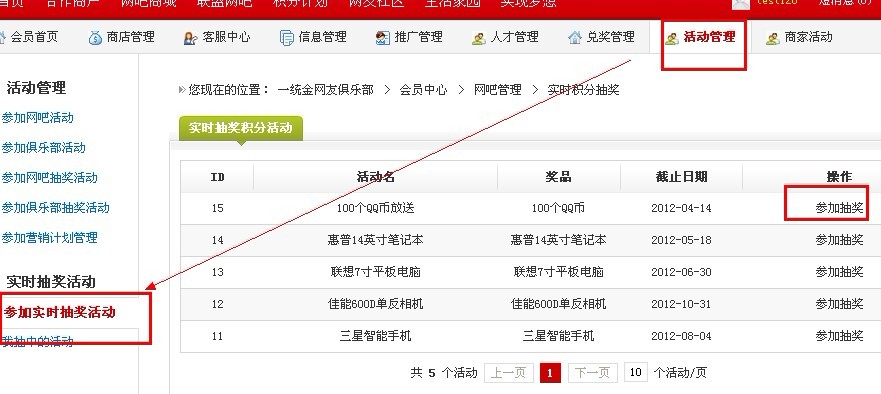Select 参加实时抽奖活动 in sidebar
The image size is (881, 394).
(60, 313)
